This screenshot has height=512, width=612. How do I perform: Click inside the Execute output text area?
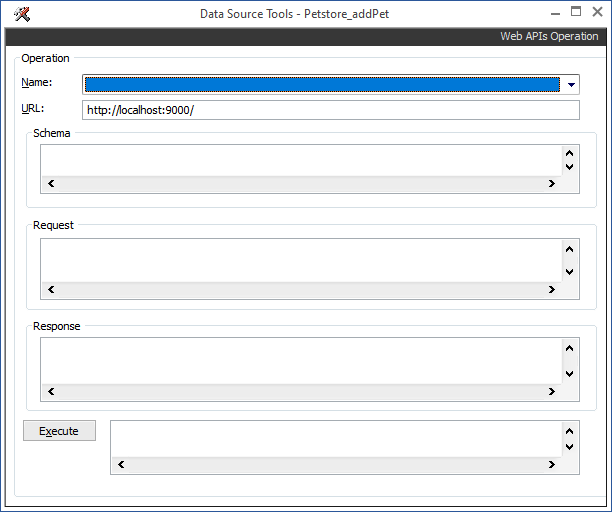pos(335,438)
